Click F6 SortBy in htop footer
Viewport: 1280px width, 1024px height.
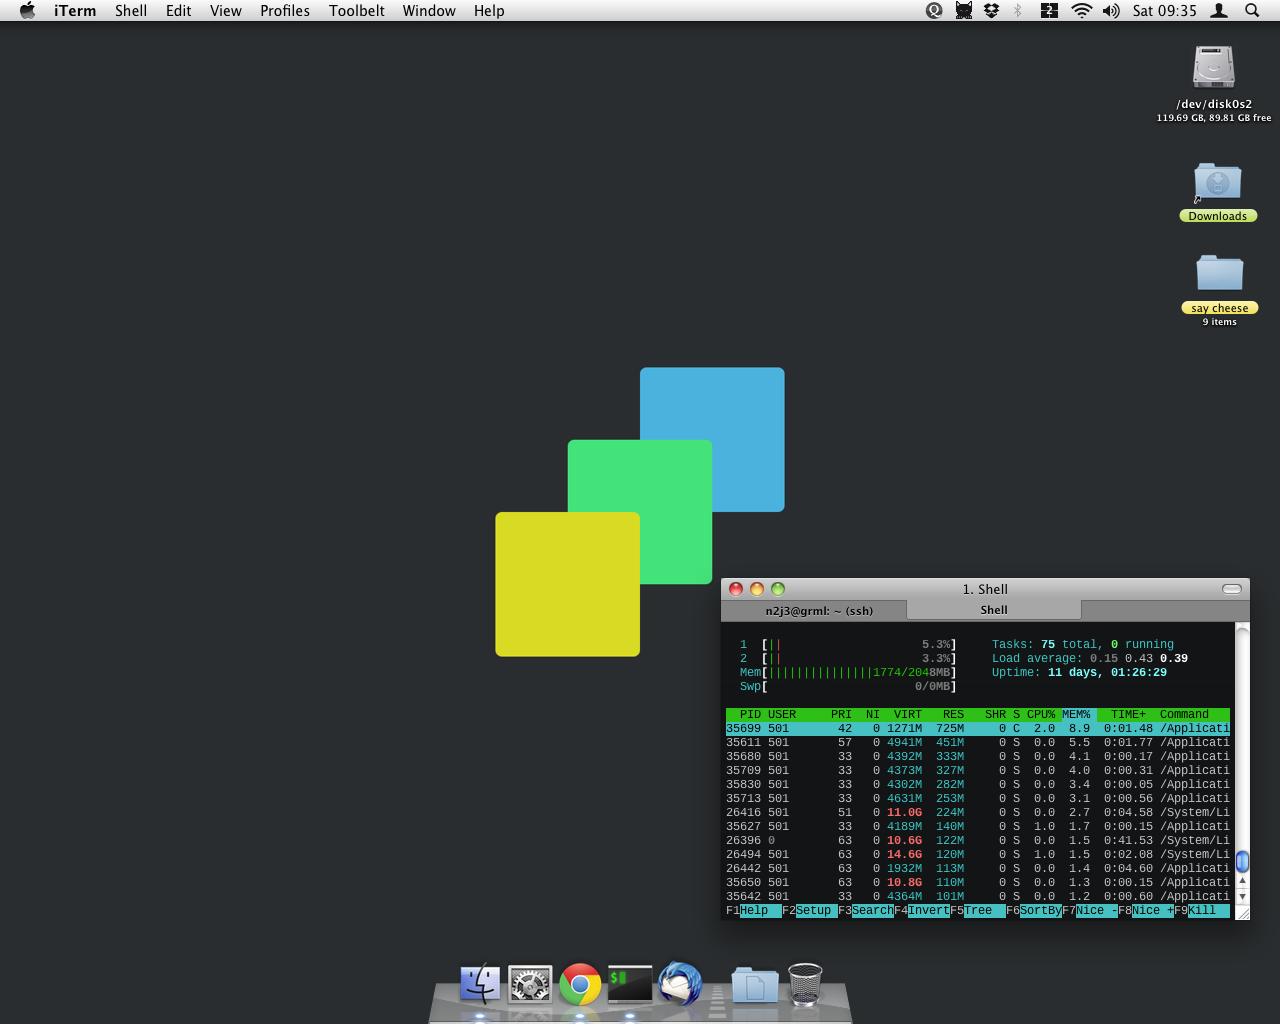1034,910
